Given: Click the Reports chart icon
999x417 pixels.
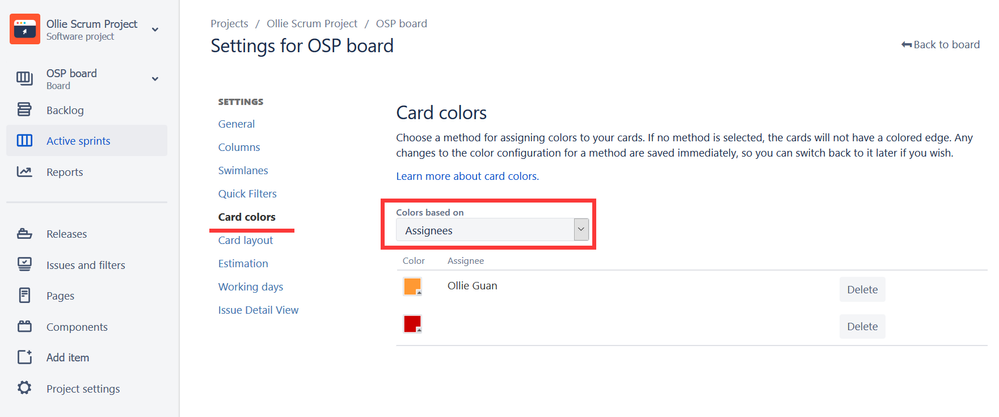Looking at the screenshot, I should pyautogui.click(x=25, y=172).
